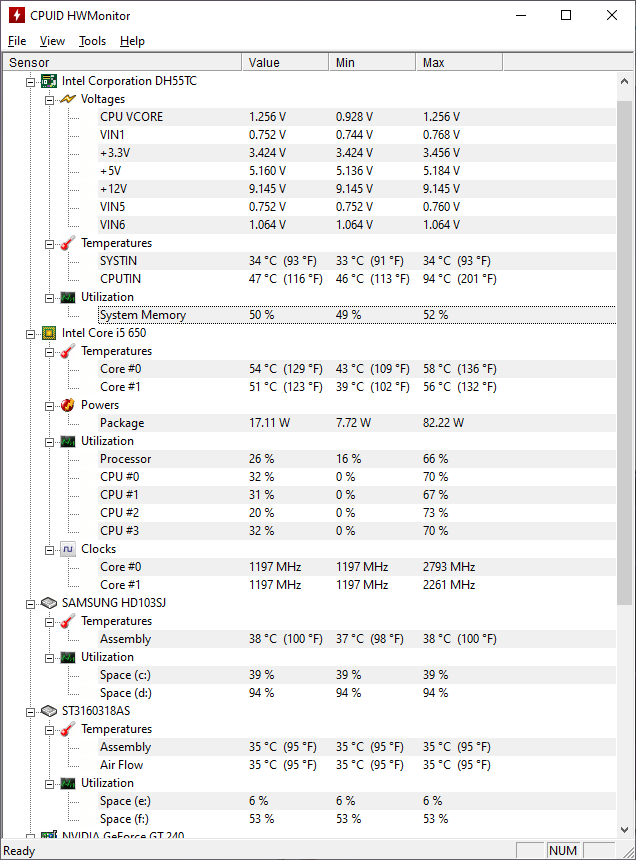Click the ST3160318AS hard drive icon
The height and width of the screenshot is (860, 636).
click(49, 711)
